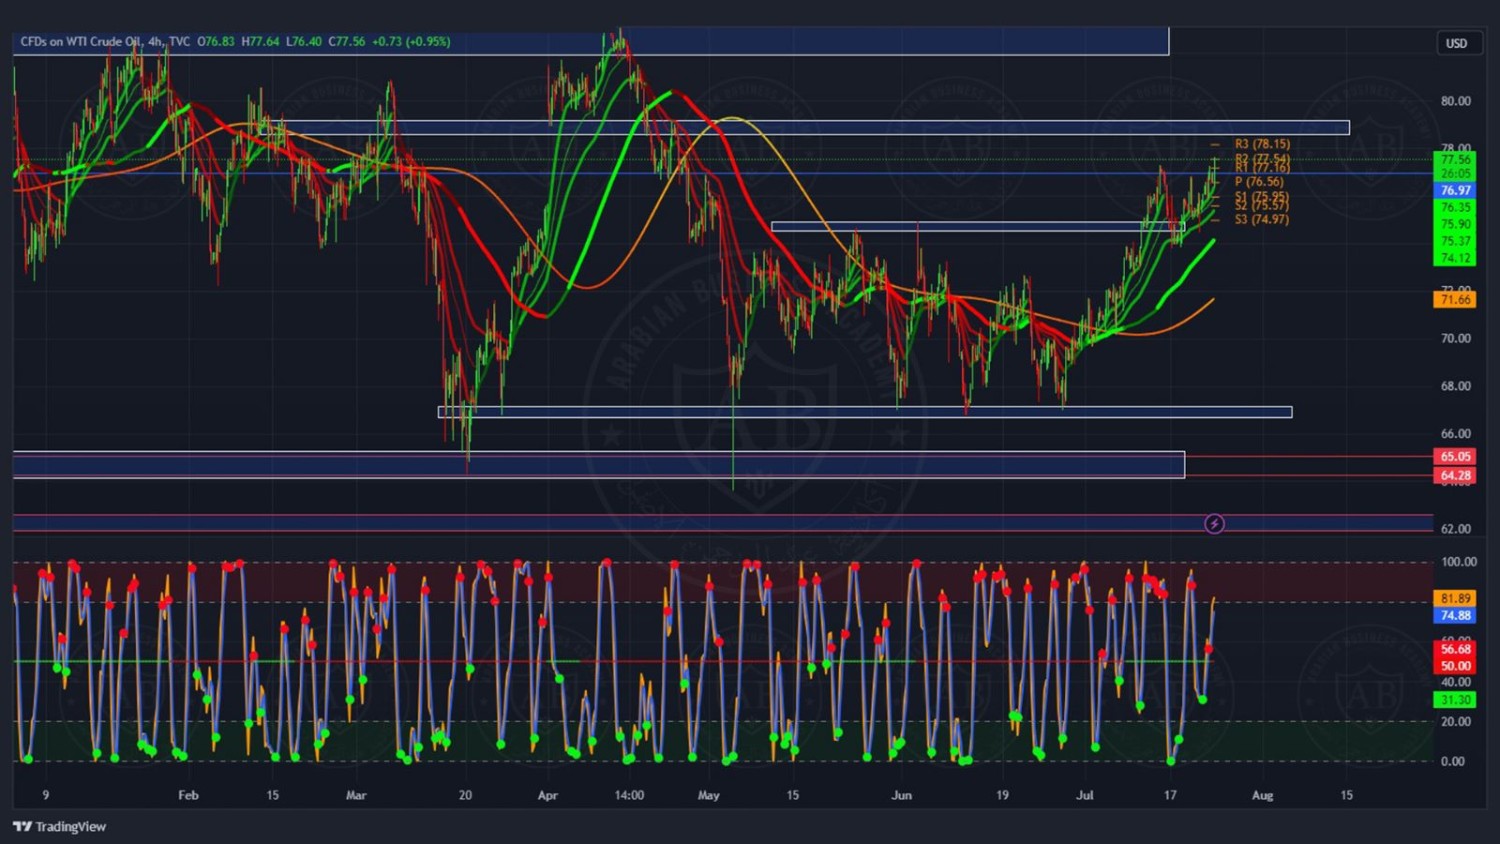This screenshot has width=1500, height=844.
Task: Select the S3 (74.97) pivot label
Action: click(x=1262, y=219)
